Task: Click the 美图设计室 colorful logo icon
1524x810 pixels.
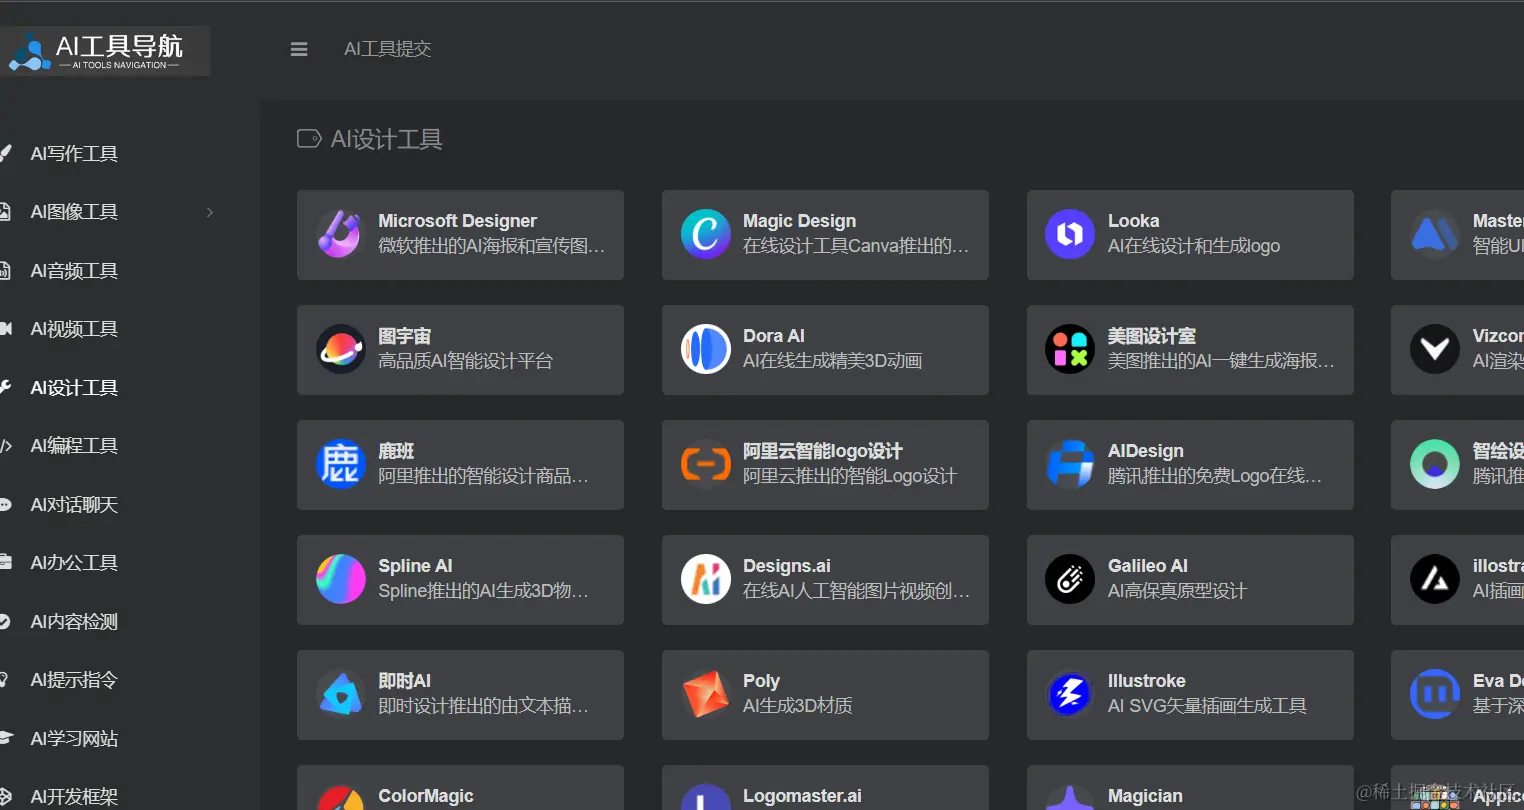Action: [x=1070, y=349]
